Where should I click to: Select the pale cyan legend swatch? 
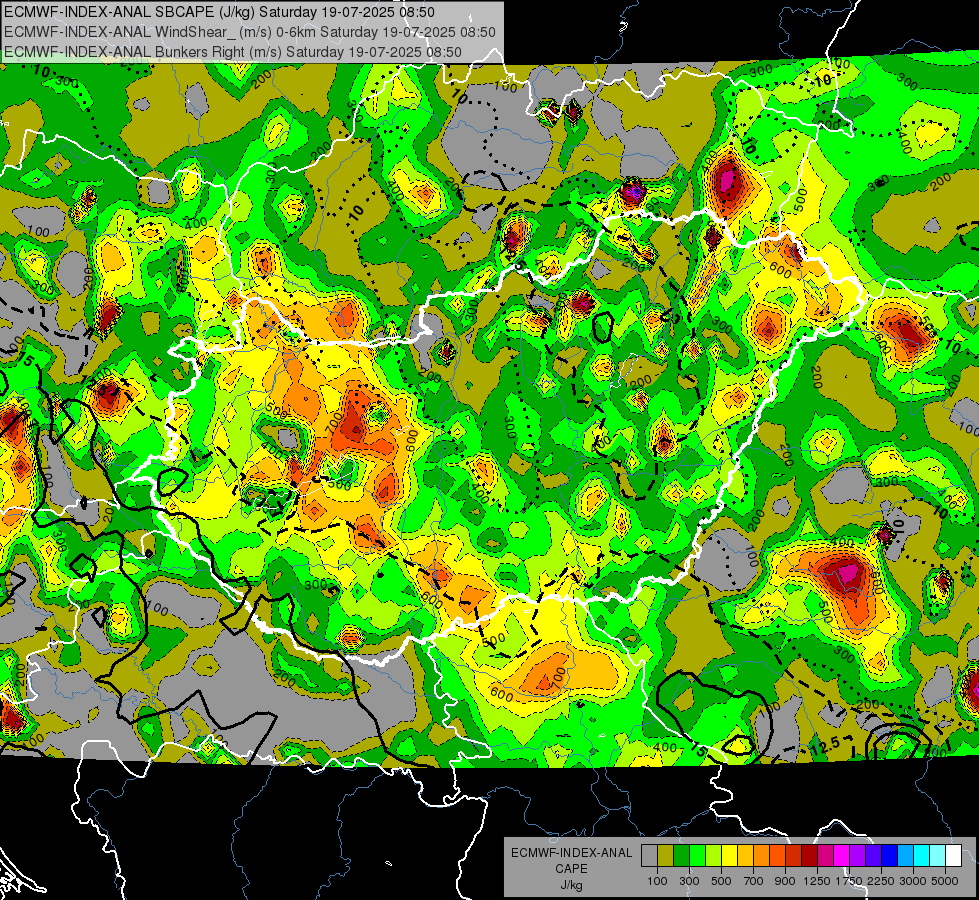click(938, 856)
